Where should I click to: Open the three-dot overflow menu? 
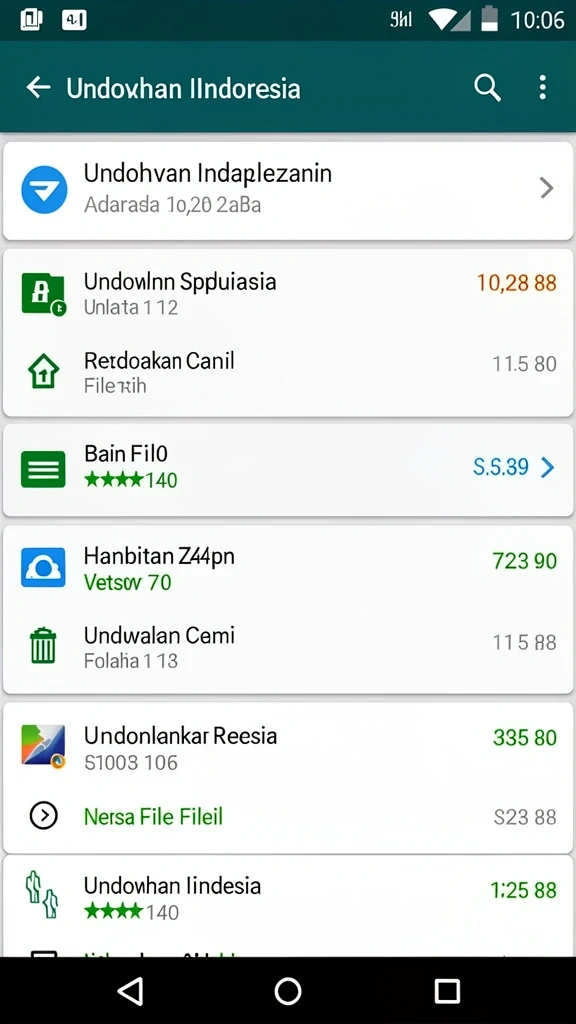542,88
